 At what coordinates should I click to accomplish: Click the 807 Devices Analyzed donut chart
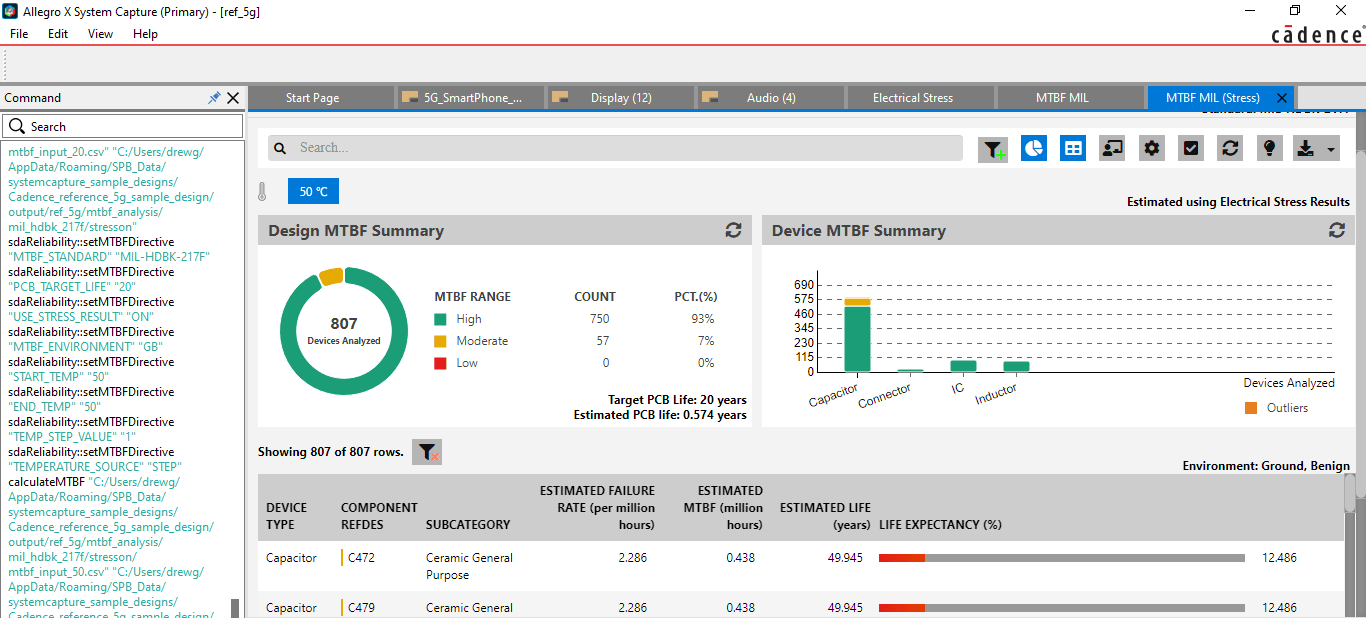click(344, 331)
